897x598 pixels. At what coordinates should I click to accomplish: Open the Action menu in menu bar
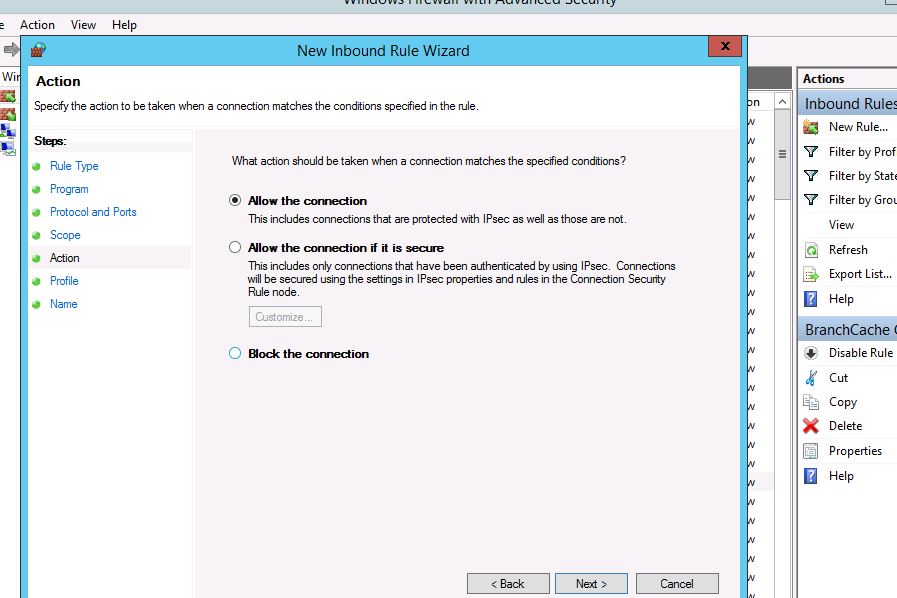coord(38,25)
